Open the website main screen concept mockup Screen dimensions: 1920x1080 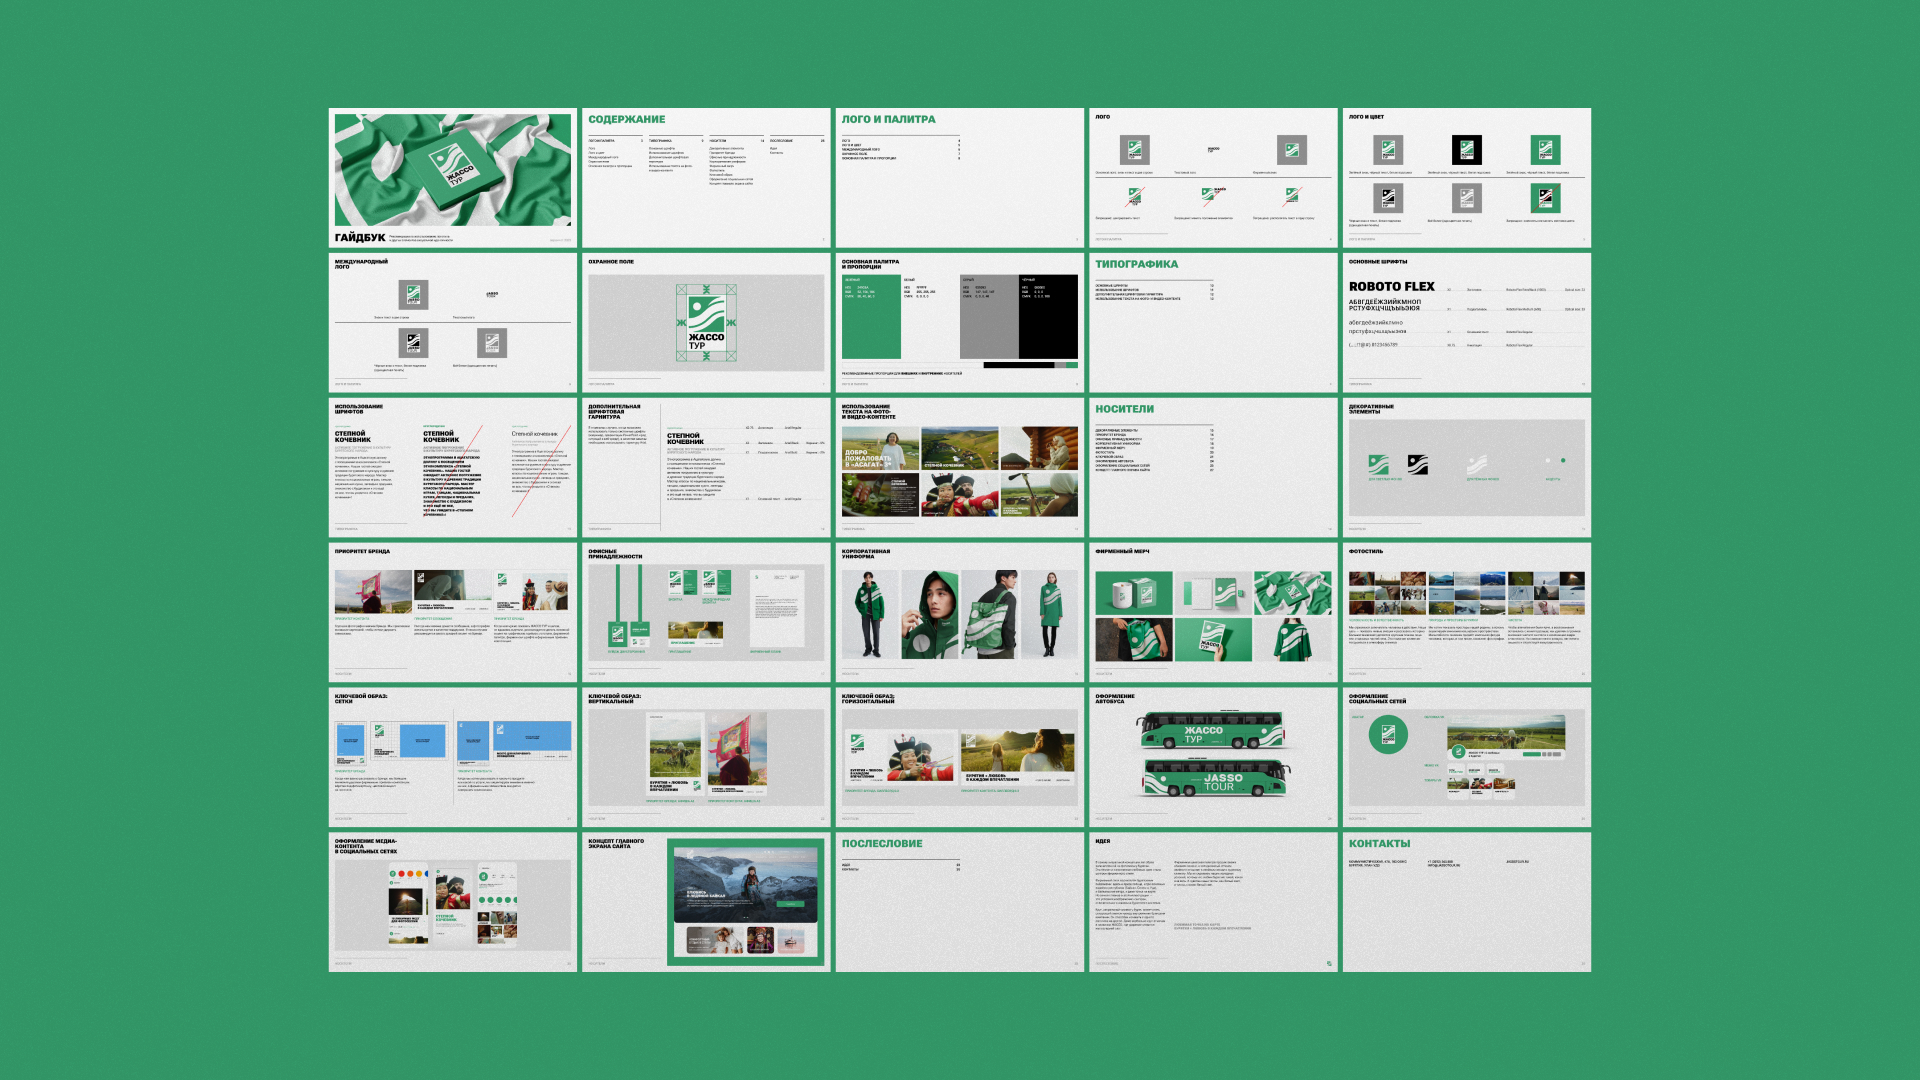pyautogui.click(x=746, y=901)
